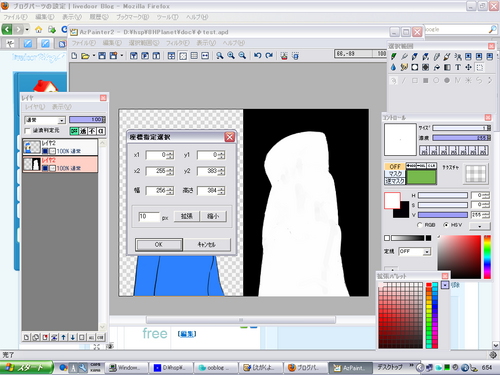Click OK in the coordinate selection dialog
This screenshot has height=375, width=500.
[159, 245]
